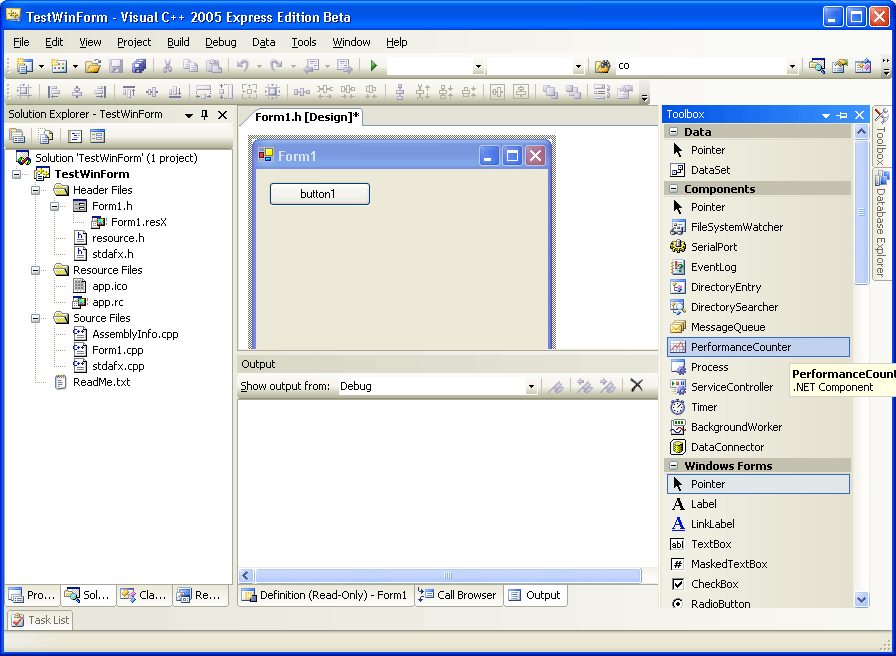Open the File menu
The image size is (896, 656).
click(21, 42)
